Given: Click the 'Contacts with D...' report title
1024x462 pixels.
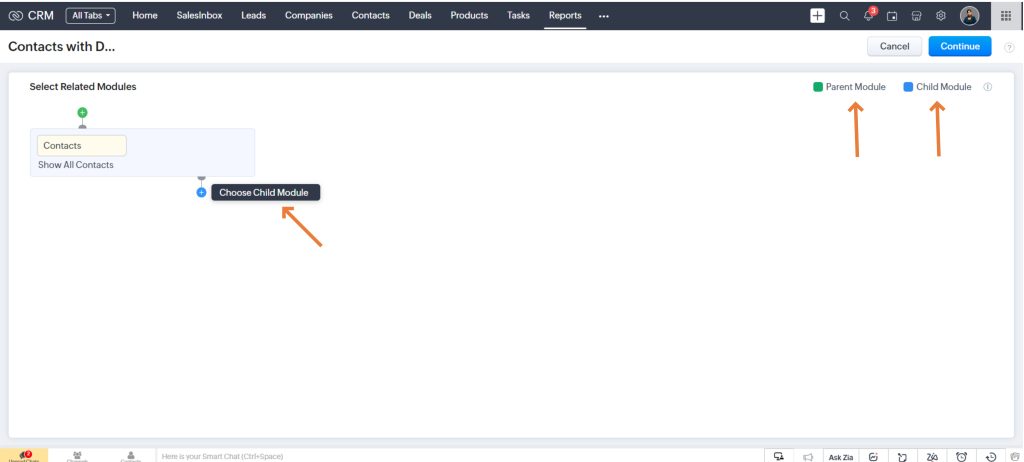Looking at the screenshot, I should pyautogui.click(x=61, y=46).
